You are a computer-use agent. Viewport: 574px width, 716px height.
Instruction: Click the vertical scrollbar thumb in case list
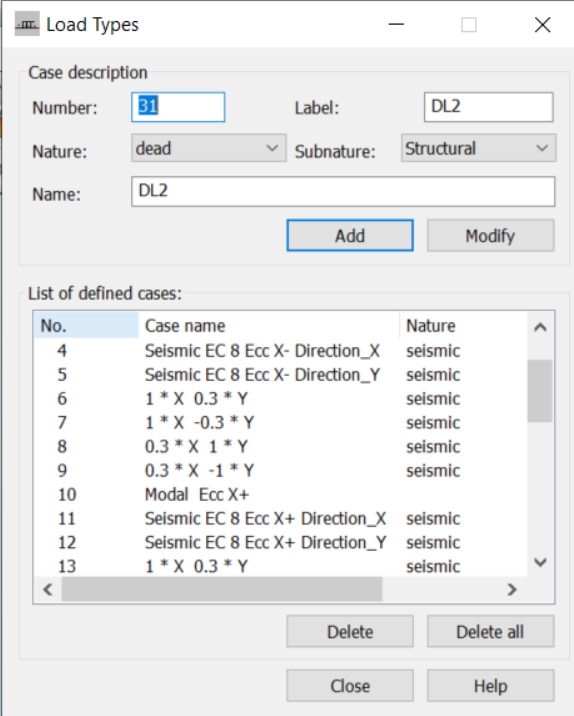540,391
